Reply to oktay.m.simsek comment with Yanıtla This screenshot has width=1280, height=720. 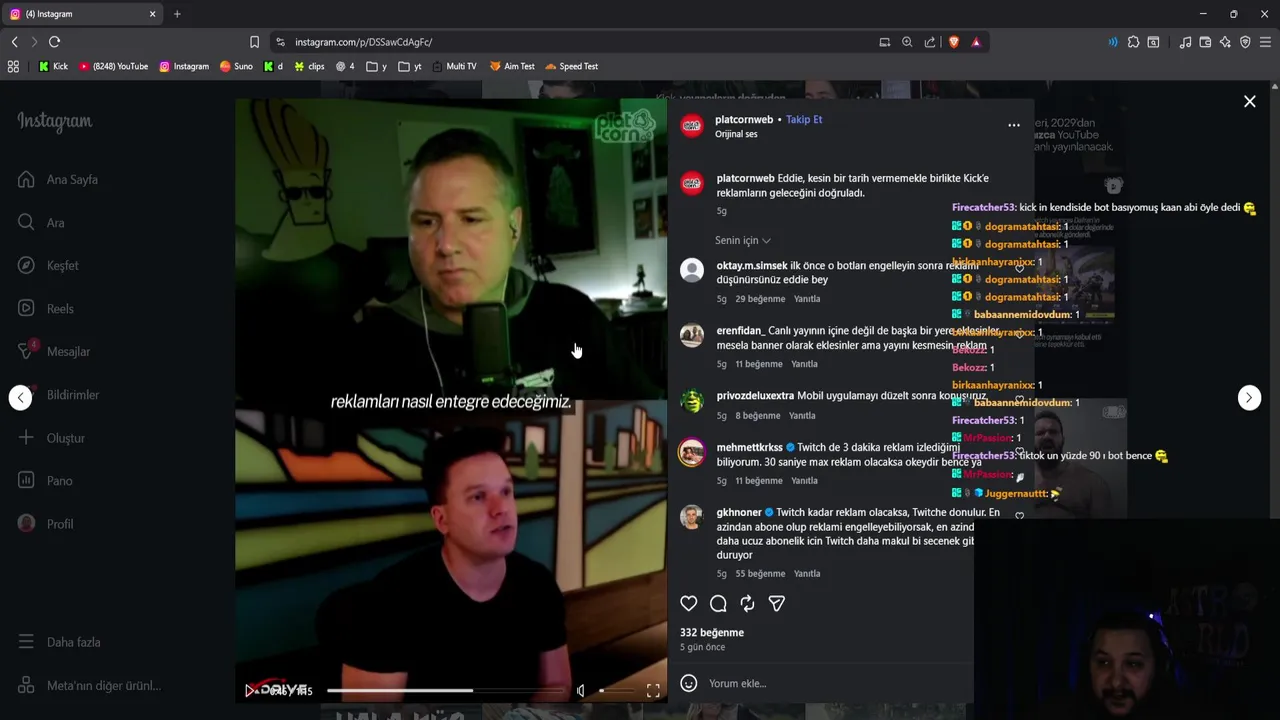[807, 299]
